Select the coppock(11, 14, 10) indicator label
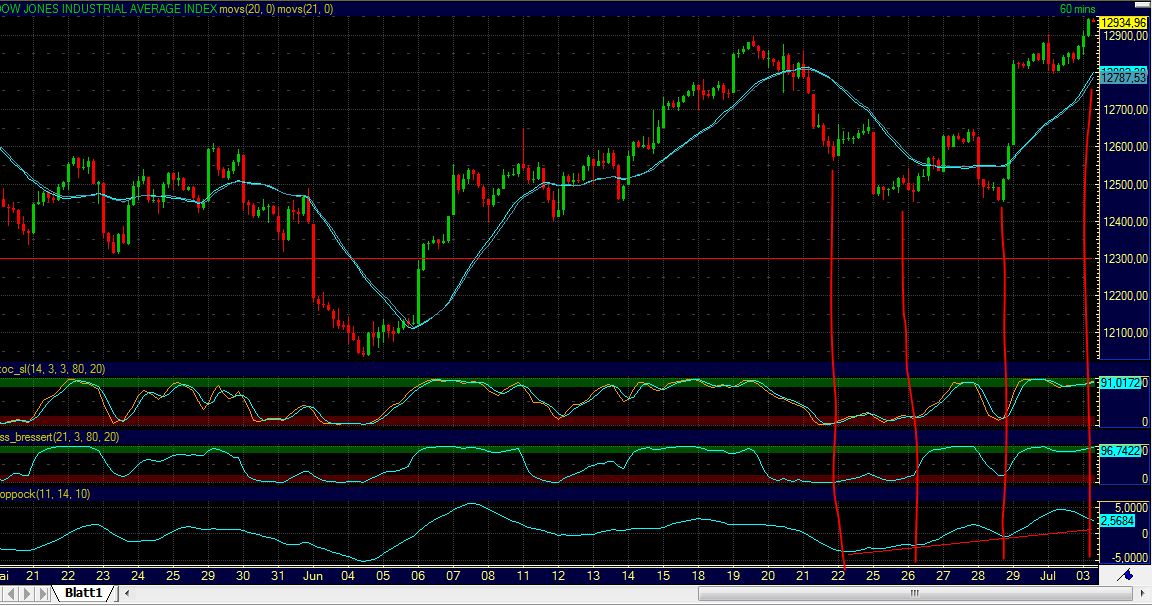The height and width of the screenshot is (606, 1152). tap(45, 494)
